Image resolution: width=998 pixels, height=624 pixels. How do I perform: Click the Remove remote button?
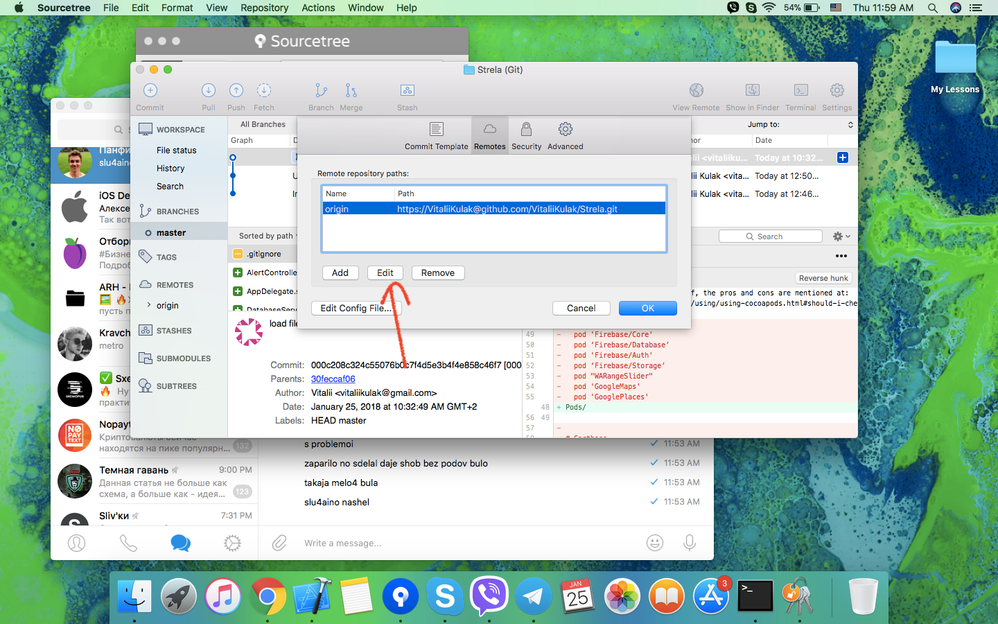pos(438,273)
